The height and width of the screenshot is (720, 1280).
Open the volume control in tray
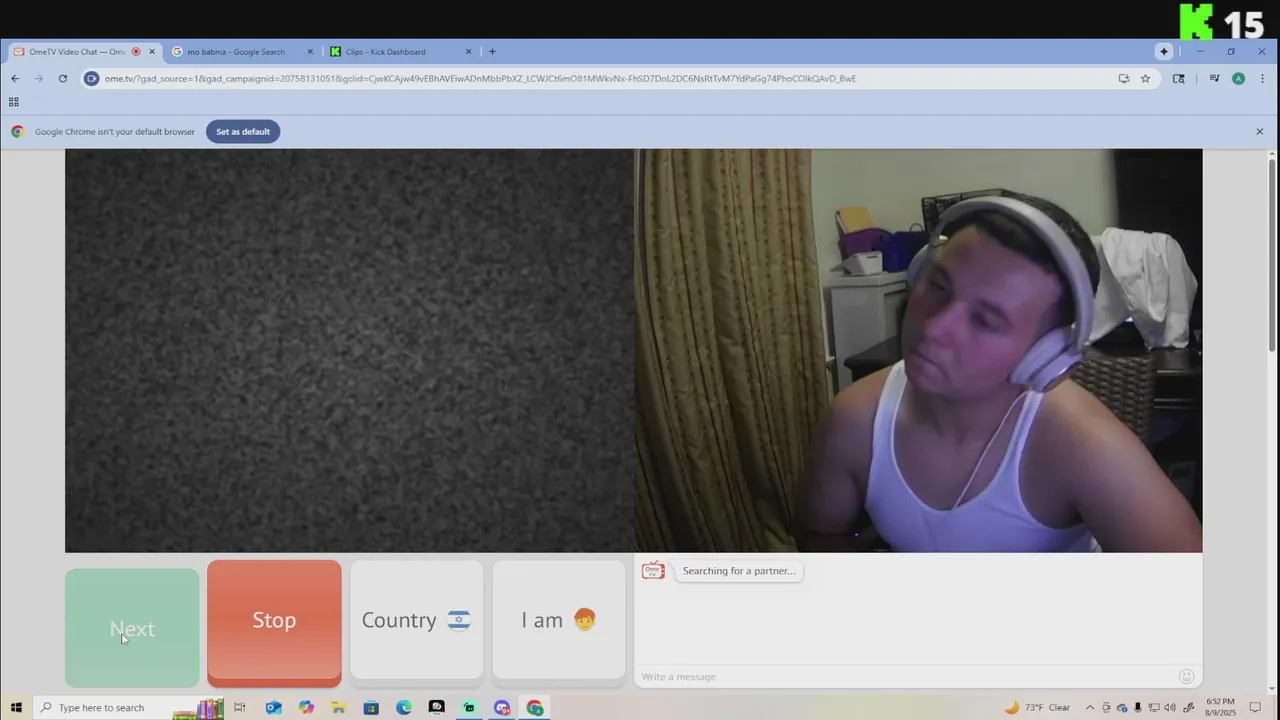click(1170, 708)
